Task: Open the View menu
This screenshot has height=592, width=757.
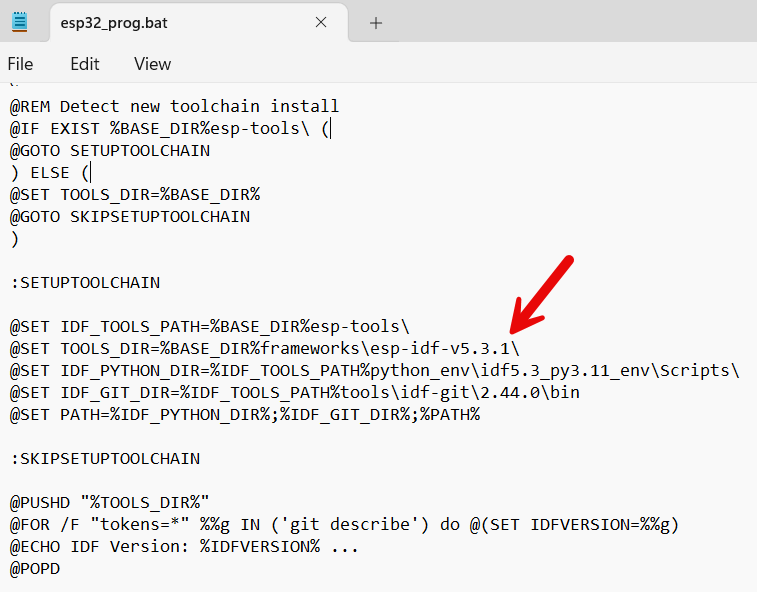Action: pyautogui.click(x=152, y=64)
